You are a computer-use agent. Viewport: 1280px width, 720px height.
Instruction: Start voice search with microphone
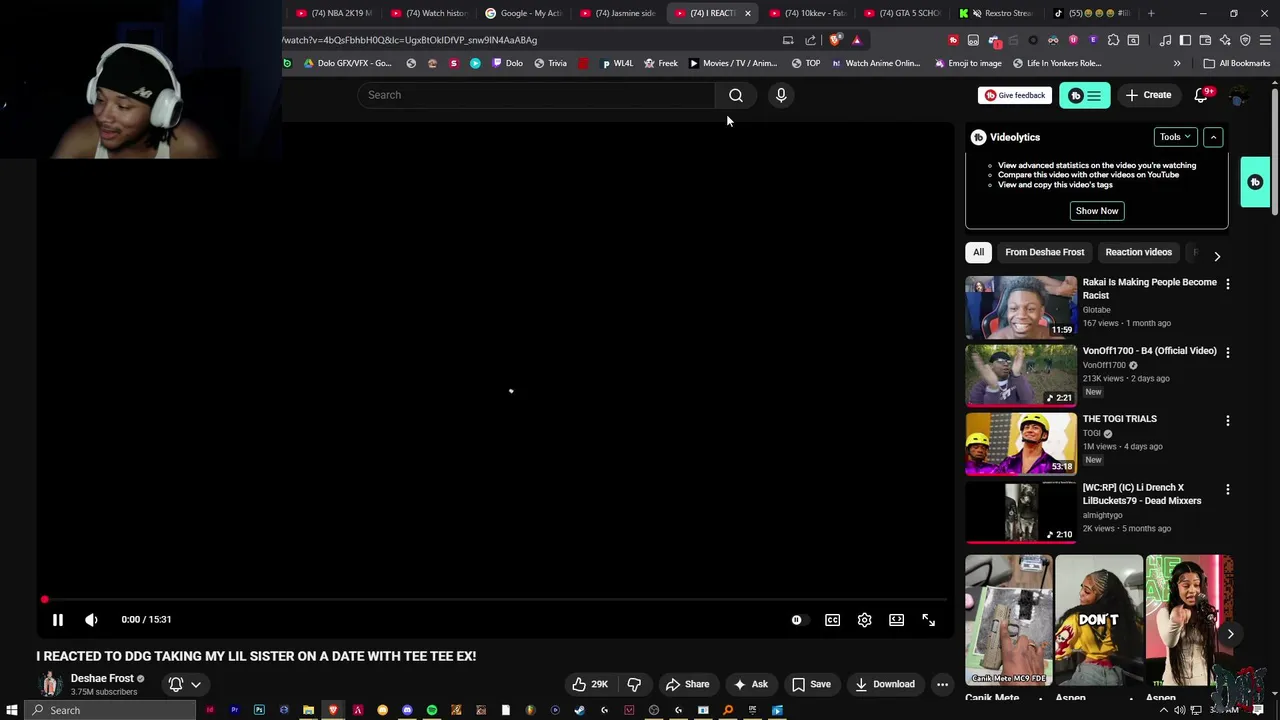pos(781,95)
